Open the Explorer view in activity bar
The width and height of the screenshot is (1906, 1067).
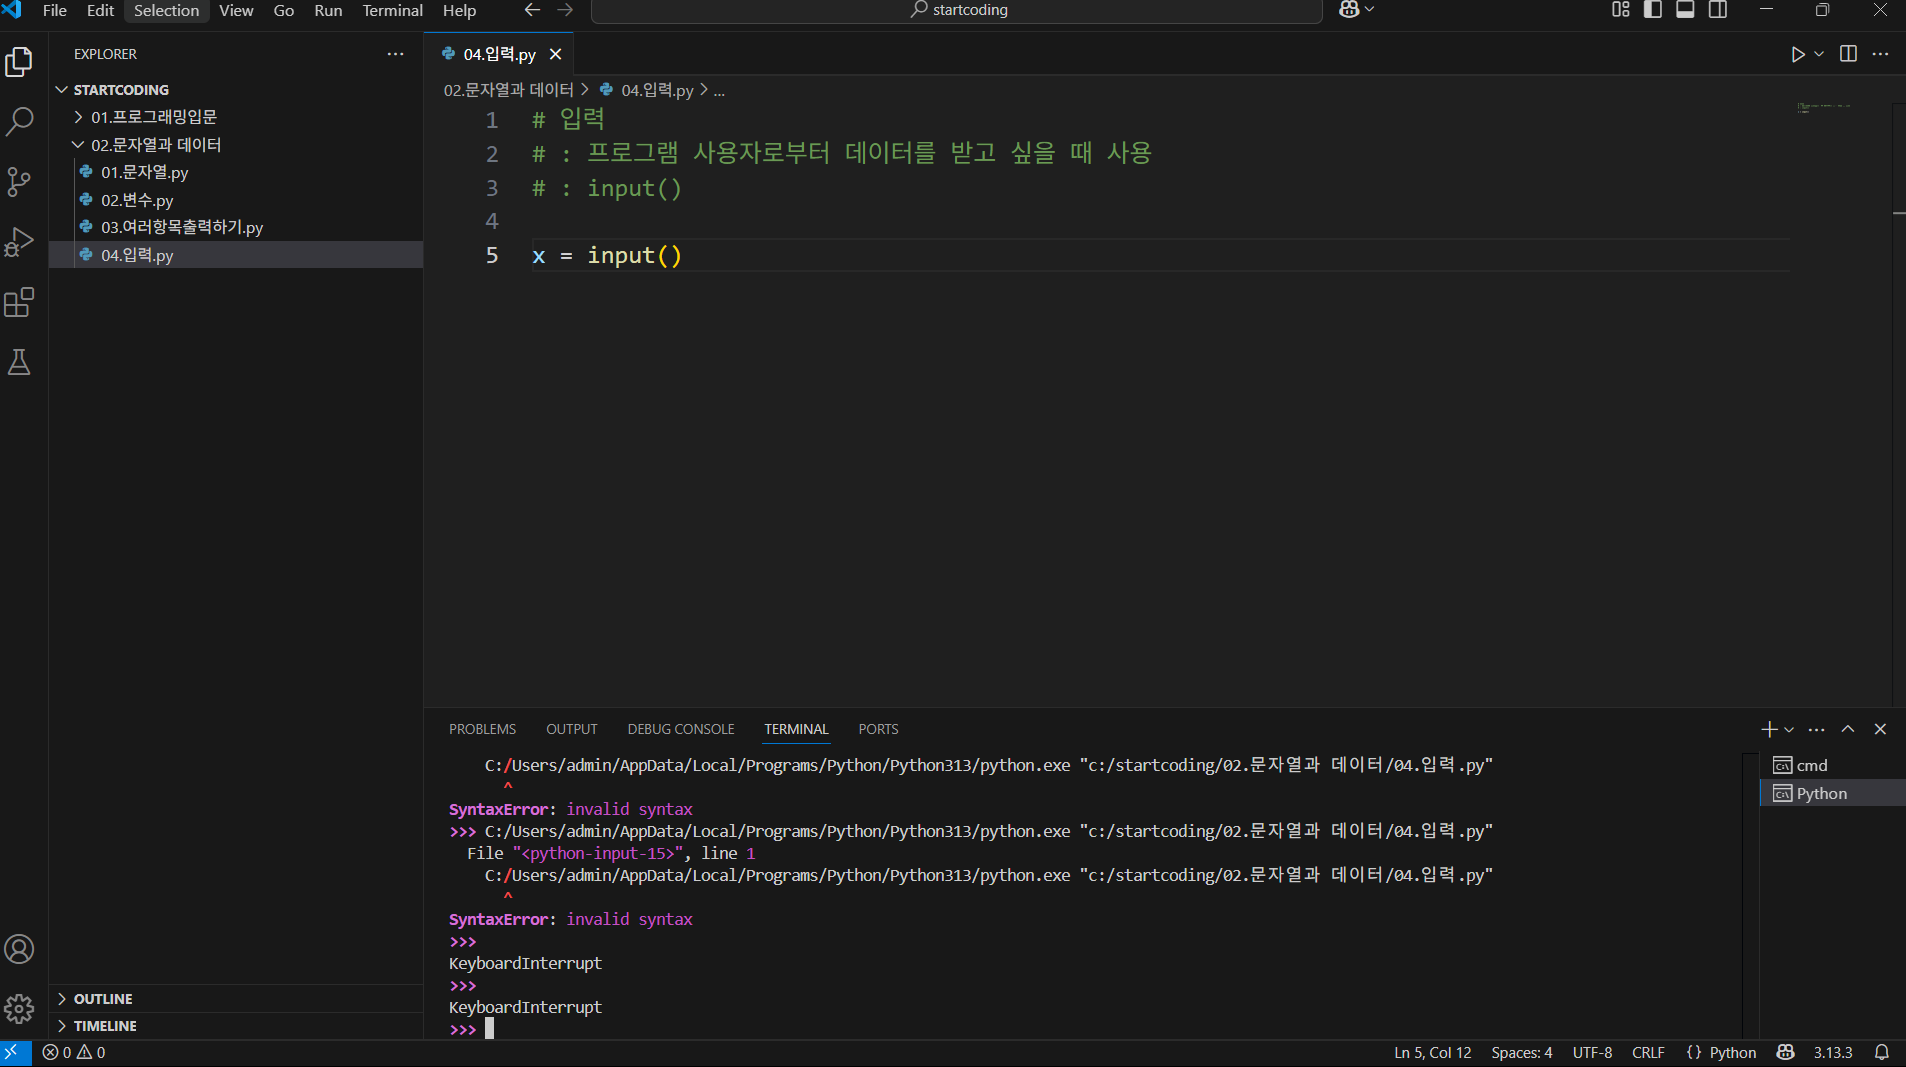pos(19,62)
